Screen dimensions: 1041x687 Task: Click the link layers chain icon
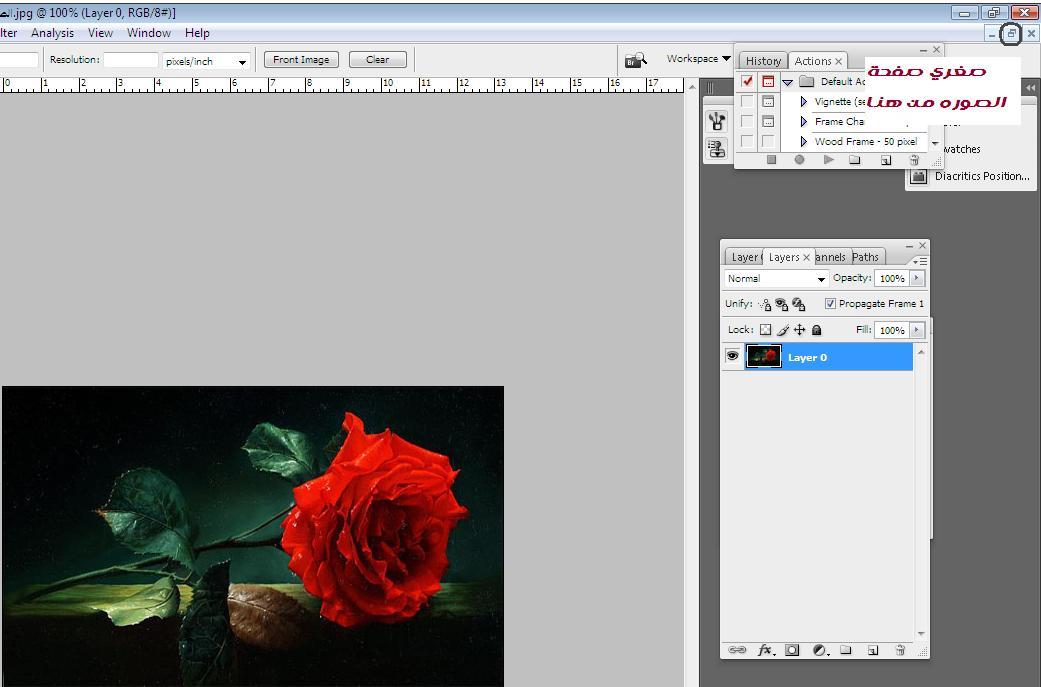[737, 650]
